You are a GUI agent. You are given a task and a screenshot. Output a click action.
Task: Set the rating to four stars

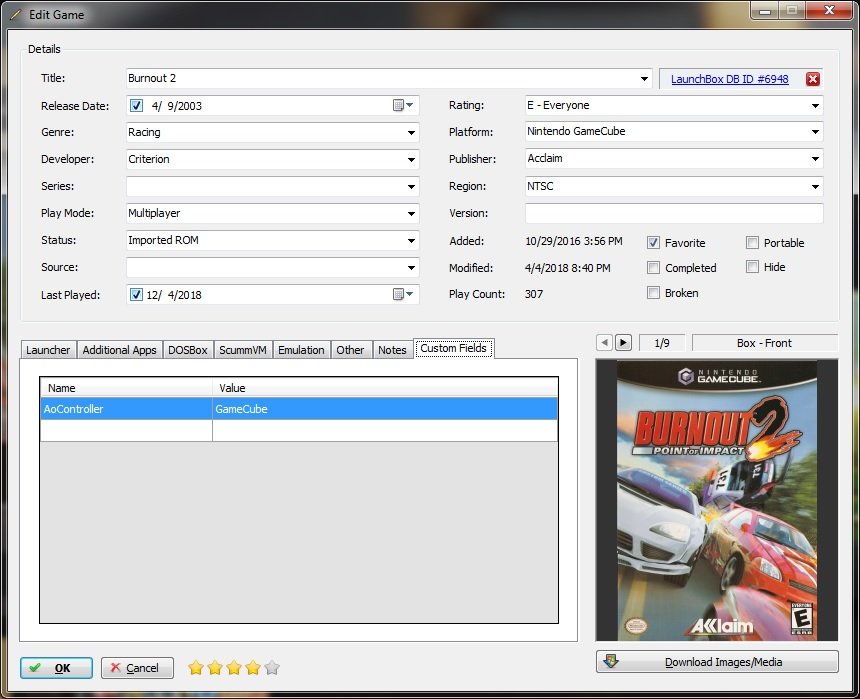point(253,668)
